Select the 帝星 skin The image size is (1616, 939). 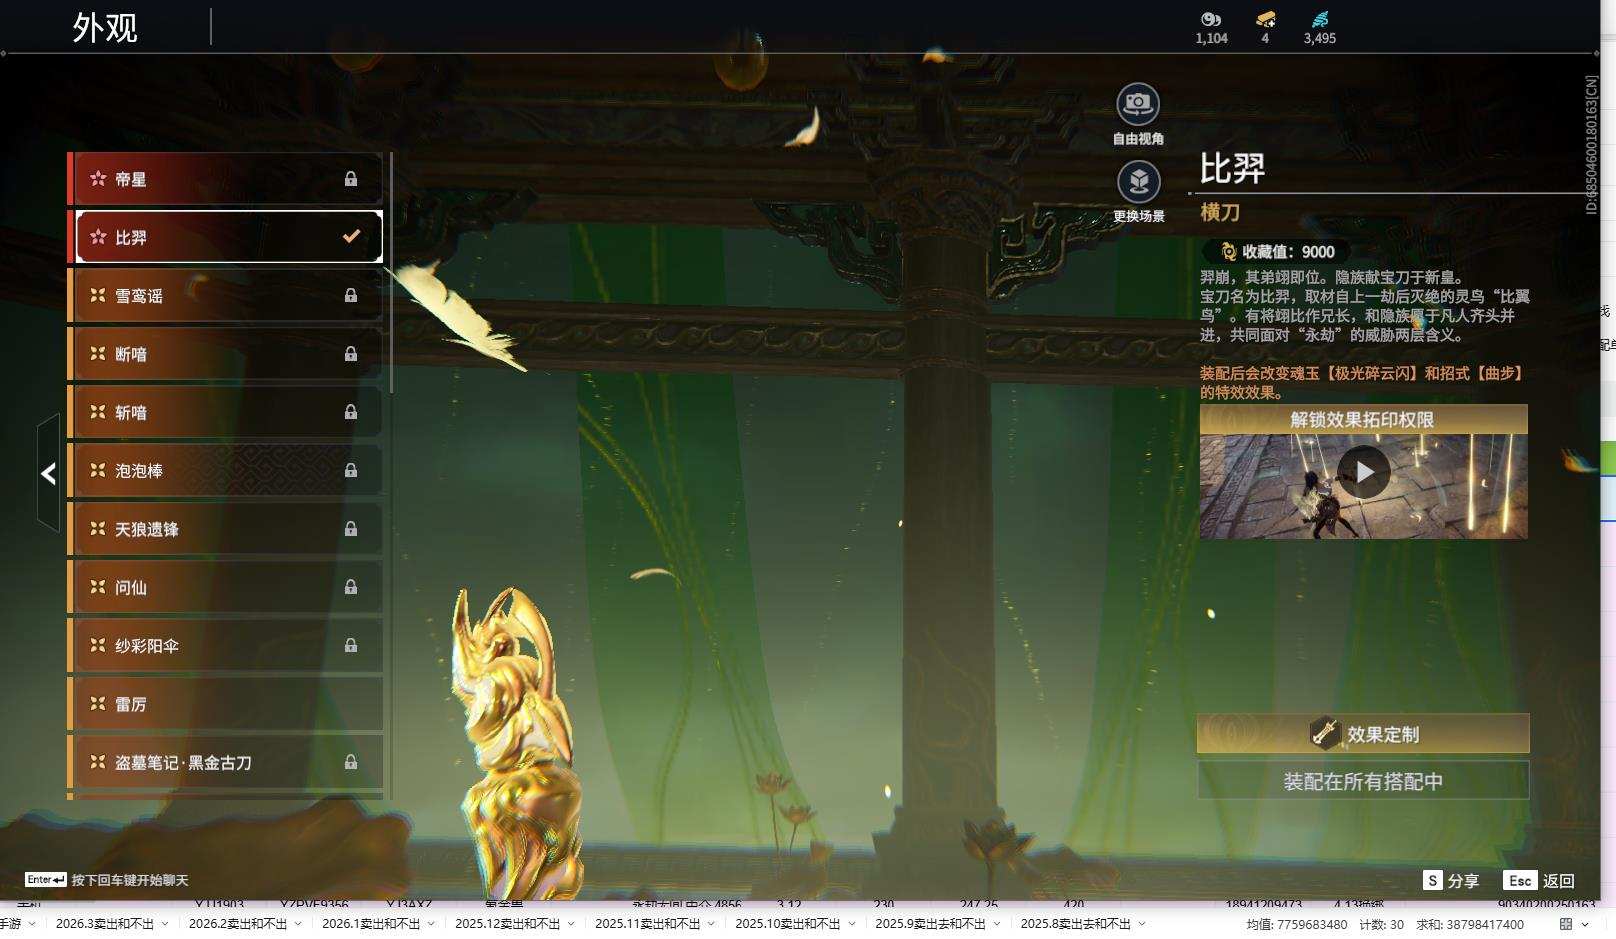[226, 179]
